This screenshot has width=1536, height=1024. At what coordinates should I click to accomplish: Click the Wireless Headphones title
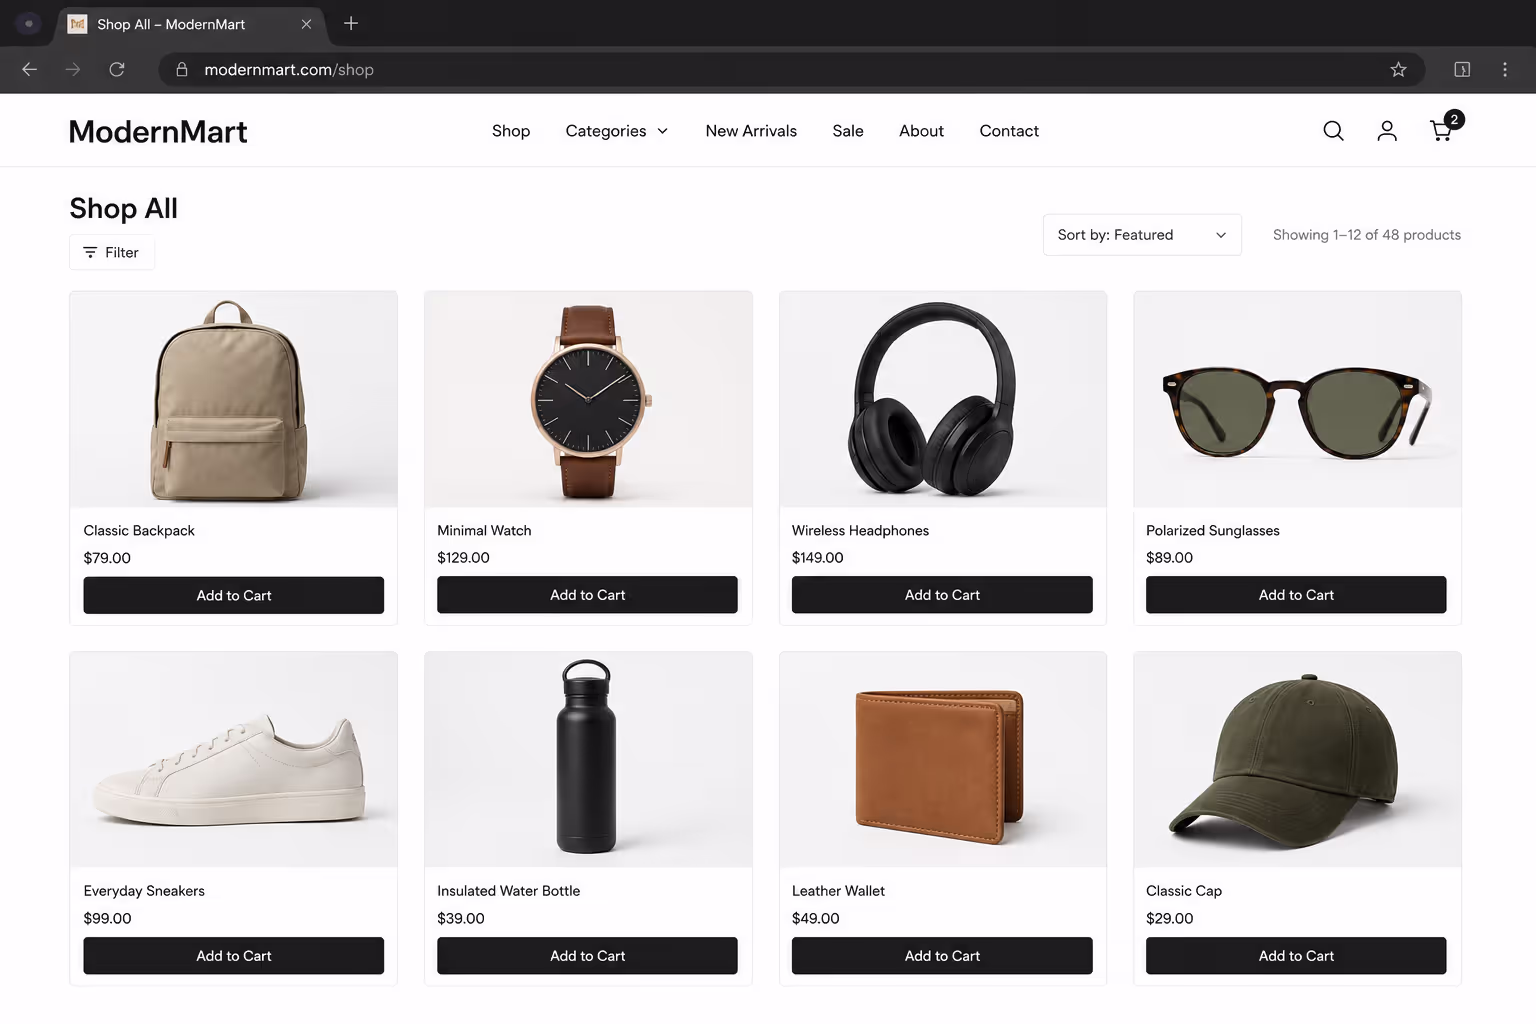860,531
